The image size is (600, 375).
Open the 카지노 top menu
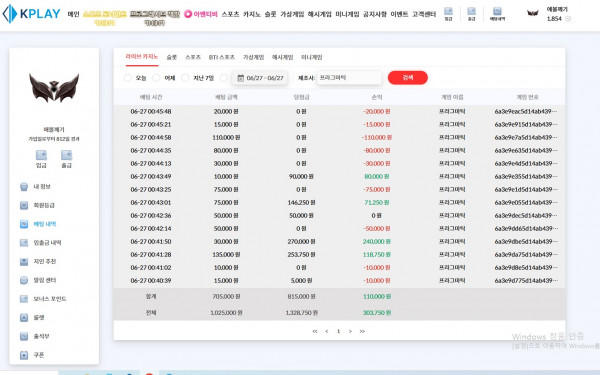pyautogui.click(x=252, y=14)
